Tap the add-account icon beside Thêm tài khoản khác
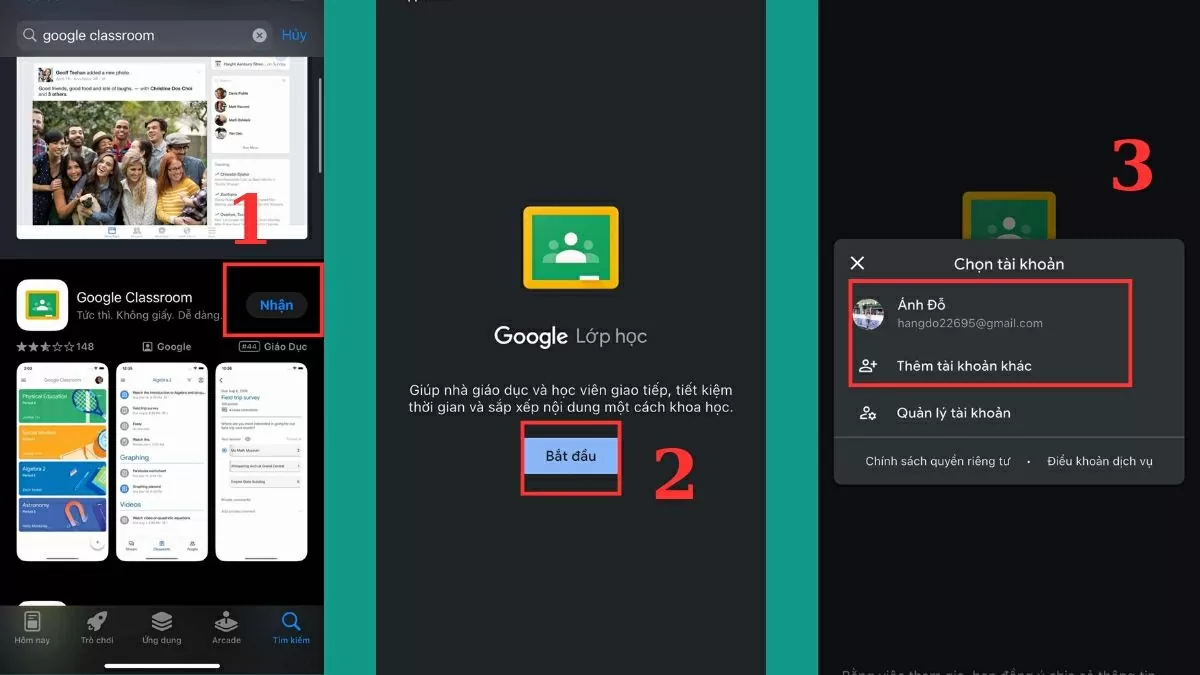The height and width of the screenshot is (675, 1200). pos(868,365)
